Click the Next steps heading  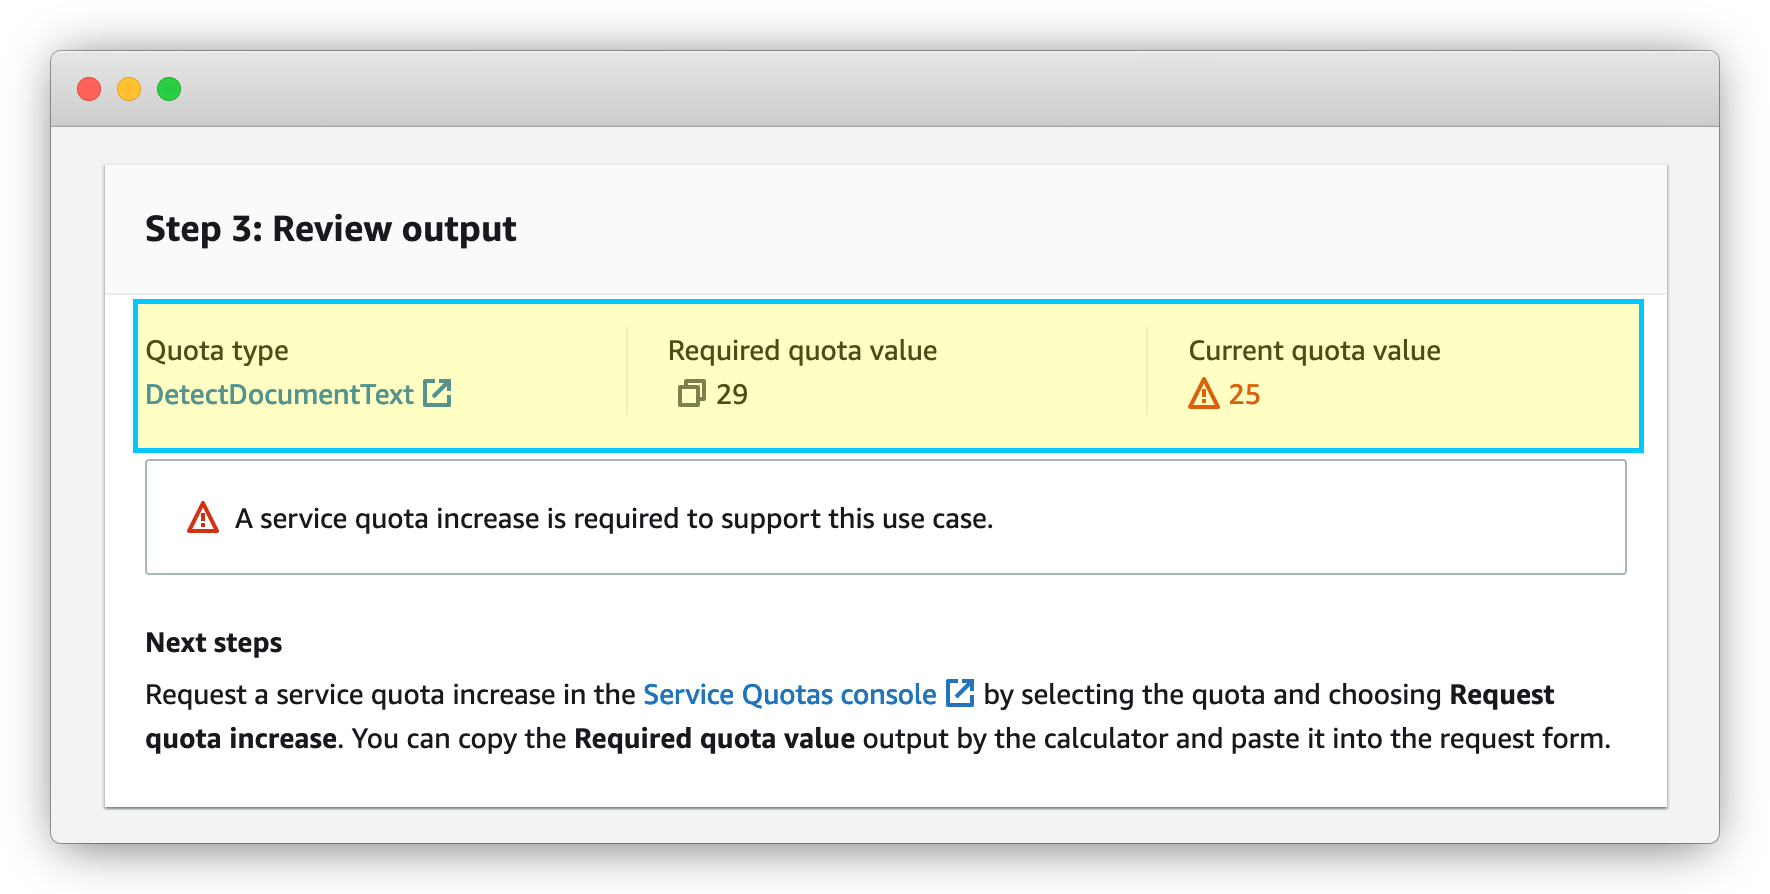tap(214, 642)
